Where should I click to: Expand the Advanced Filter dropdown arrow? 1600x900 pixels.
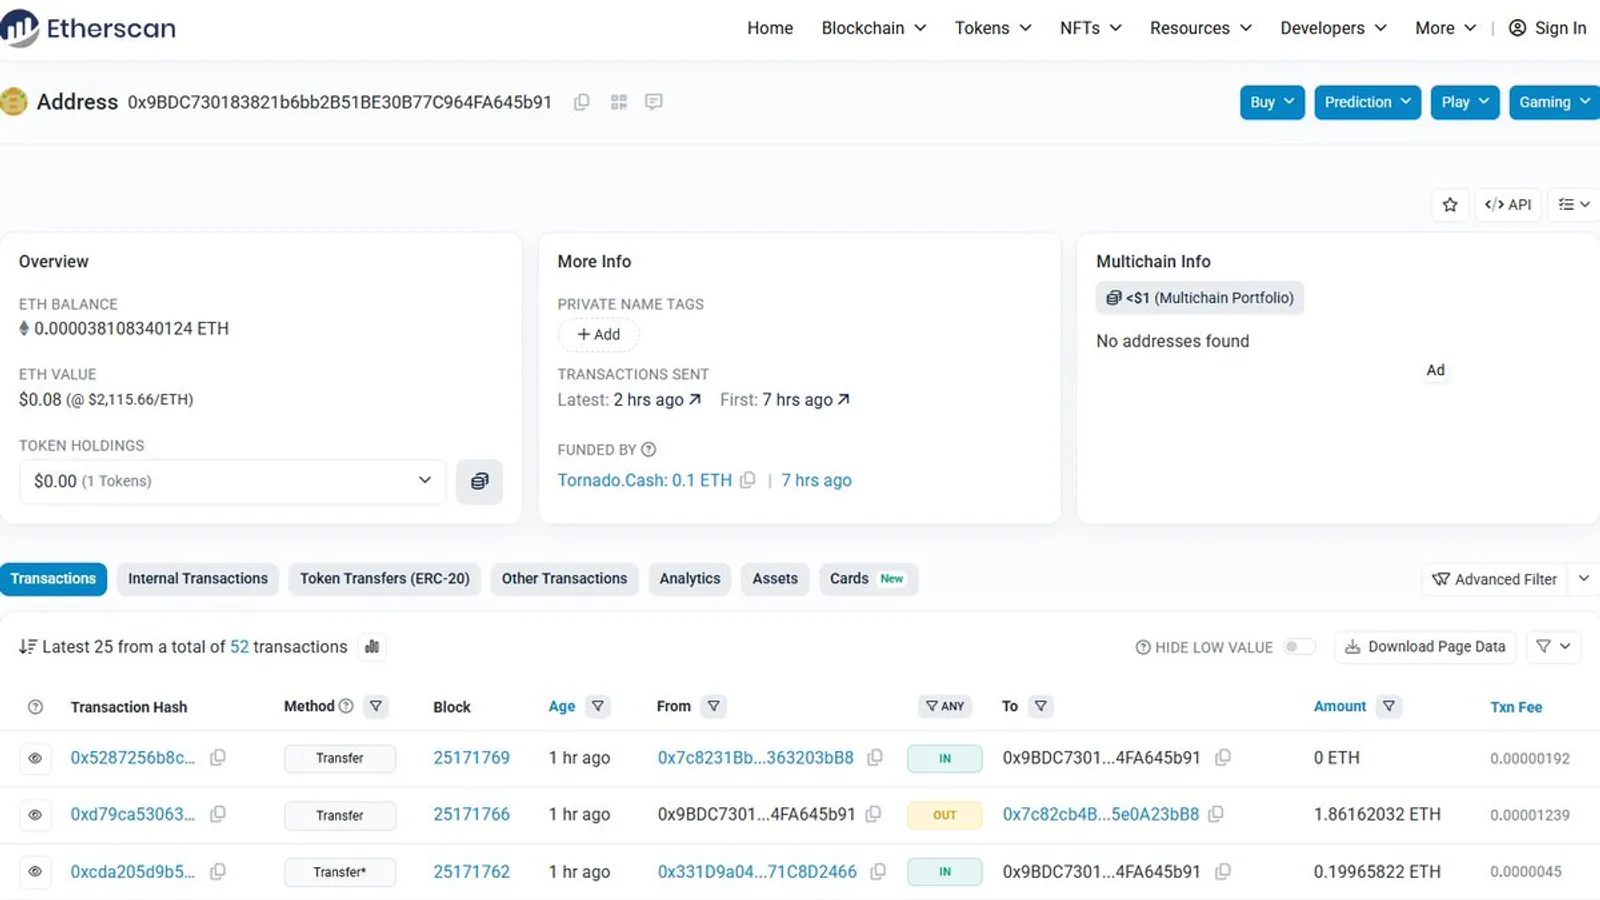1583,579
